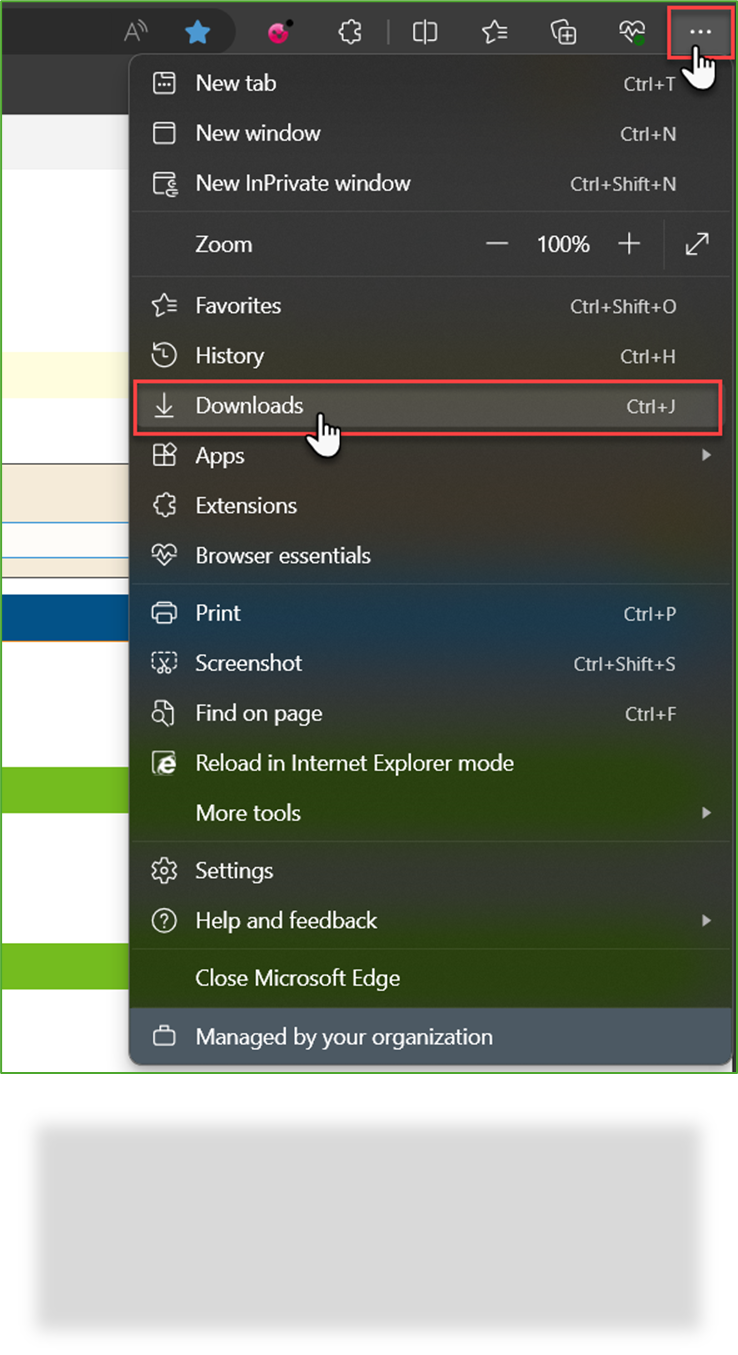The width and height of the screenshot is (738, 1355).
Task: Open the Collections icon in the toolbar
Action: pos(563,32)
